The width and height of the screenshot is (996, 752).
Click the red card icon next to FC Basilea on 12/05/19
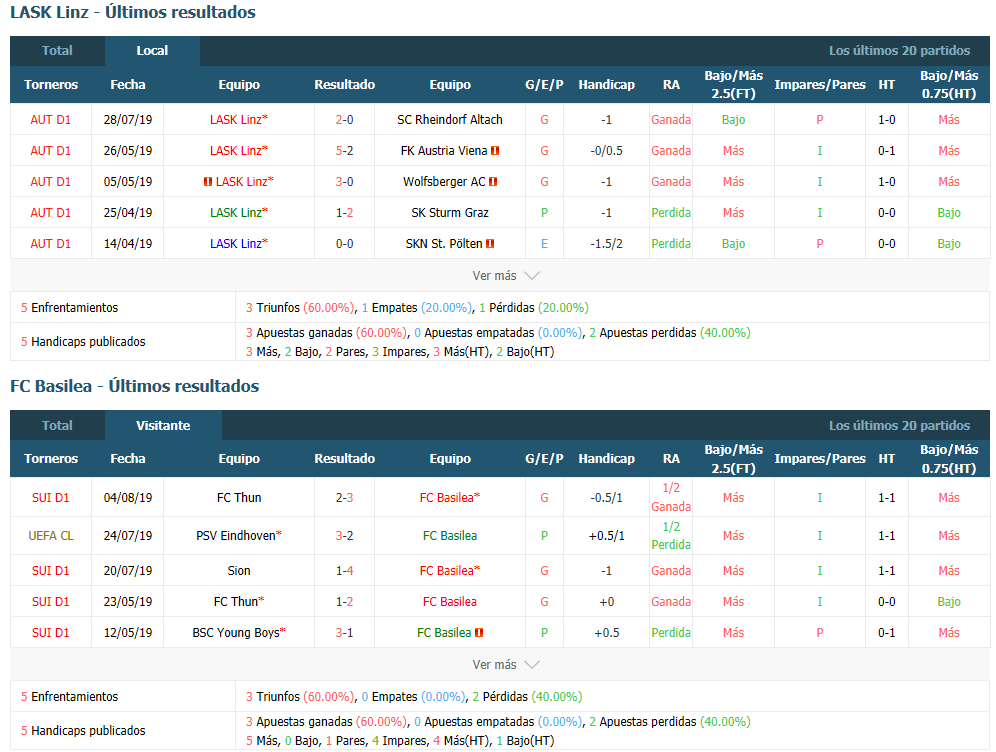click(479, 633)
